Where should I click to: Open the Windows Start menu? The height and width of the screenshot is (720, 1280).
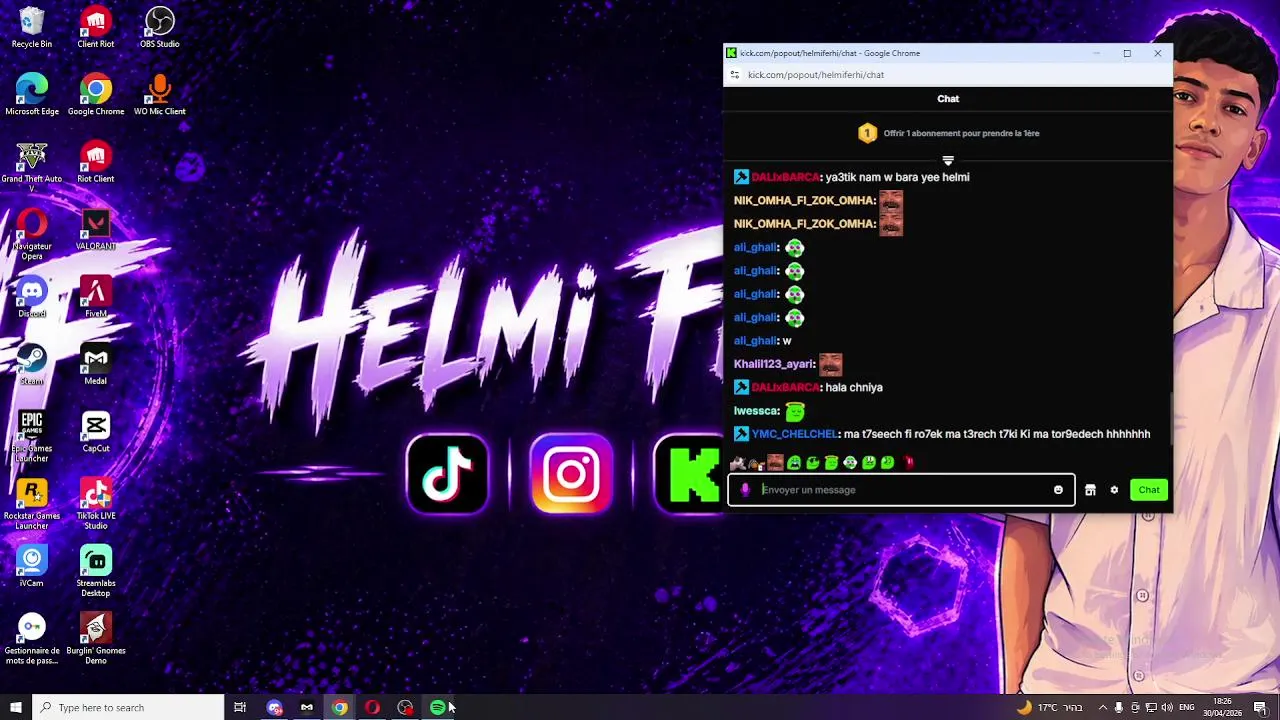point(15,707)
